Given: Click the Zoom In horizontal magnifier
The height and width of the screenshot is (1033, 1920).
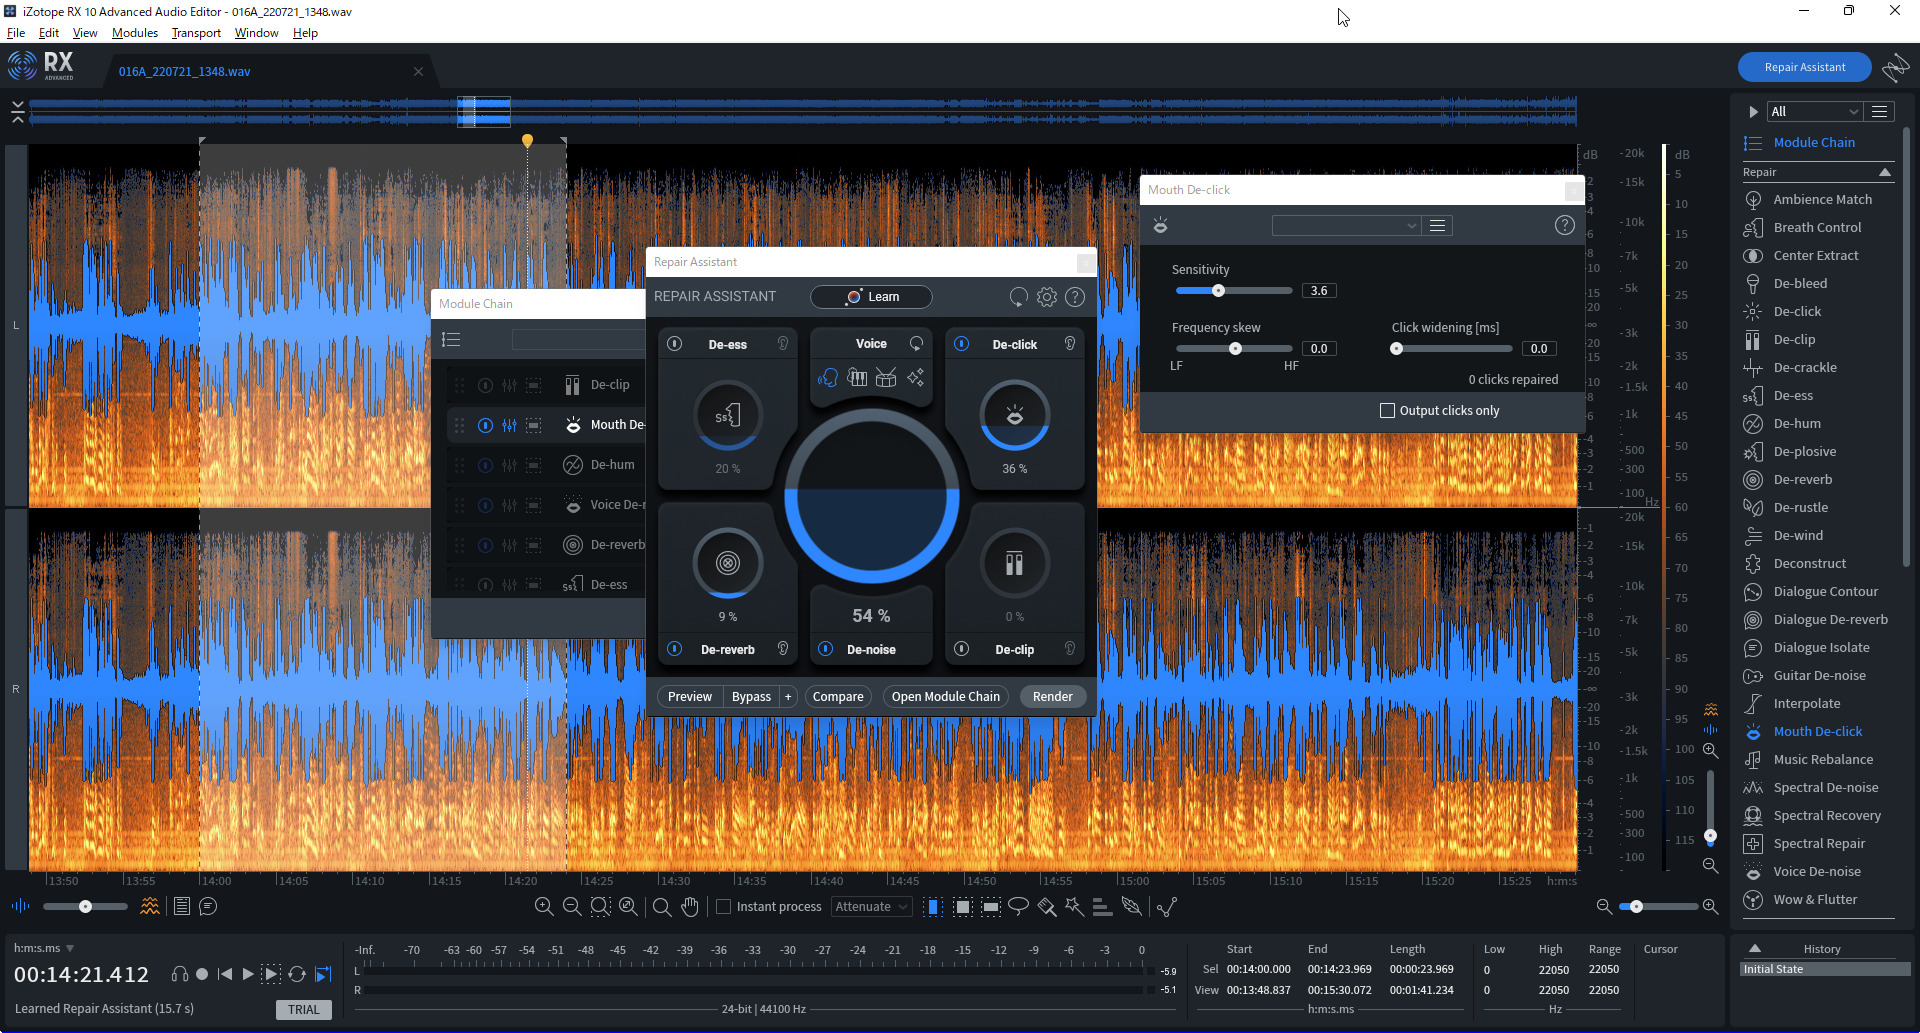Looking at the screenshot, I should point(544,906).
